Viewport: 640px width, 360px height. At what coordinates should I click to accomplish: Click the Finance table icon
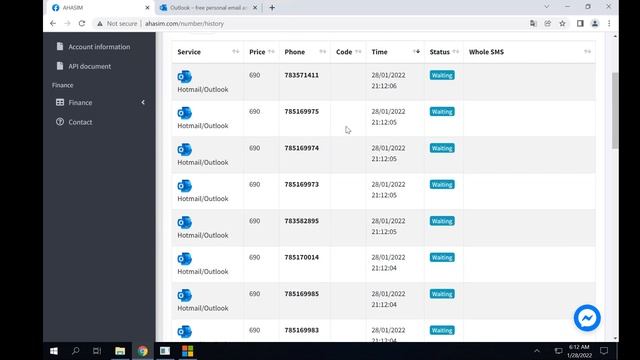click(60, 102)
